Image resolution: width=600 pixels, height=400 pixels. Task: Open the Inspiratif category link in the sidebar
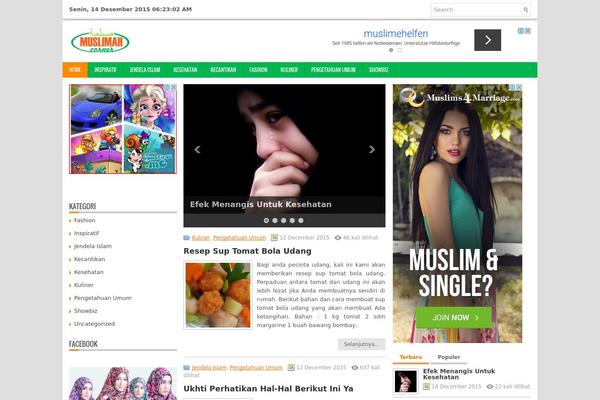(x=86, y=233)
